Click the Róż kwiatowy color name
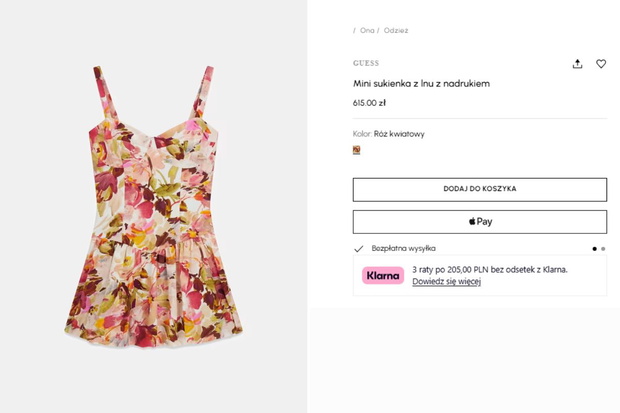 tap(399, 134)
